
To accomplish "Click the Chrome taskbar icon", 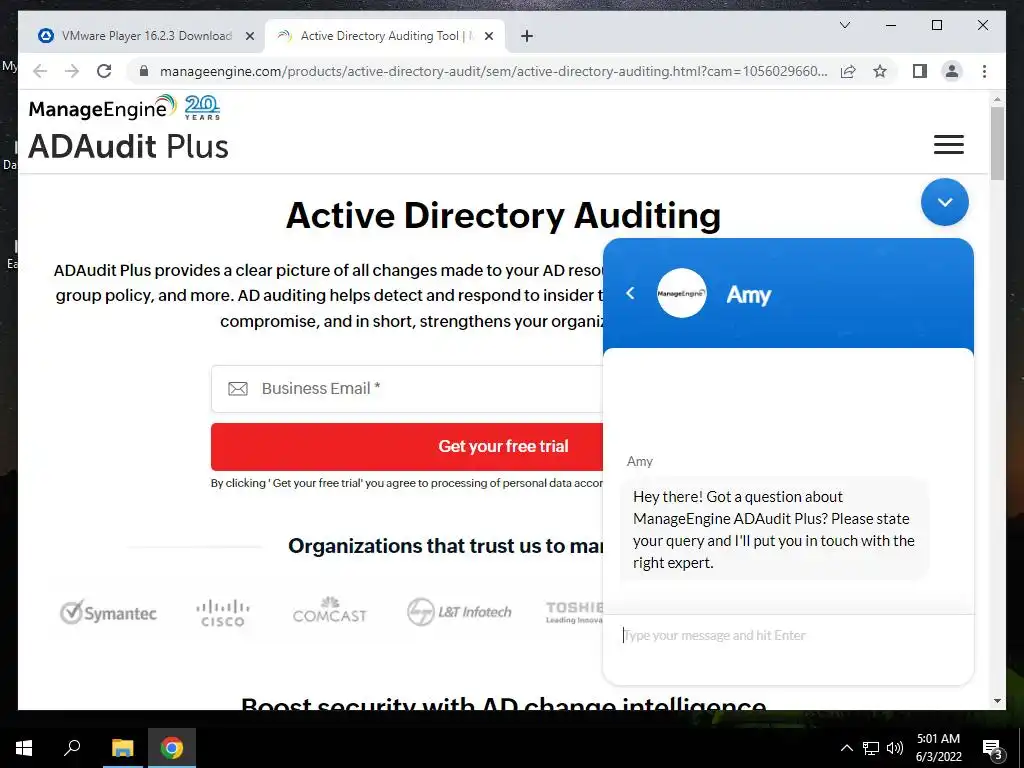I will (x=172, y=748).
